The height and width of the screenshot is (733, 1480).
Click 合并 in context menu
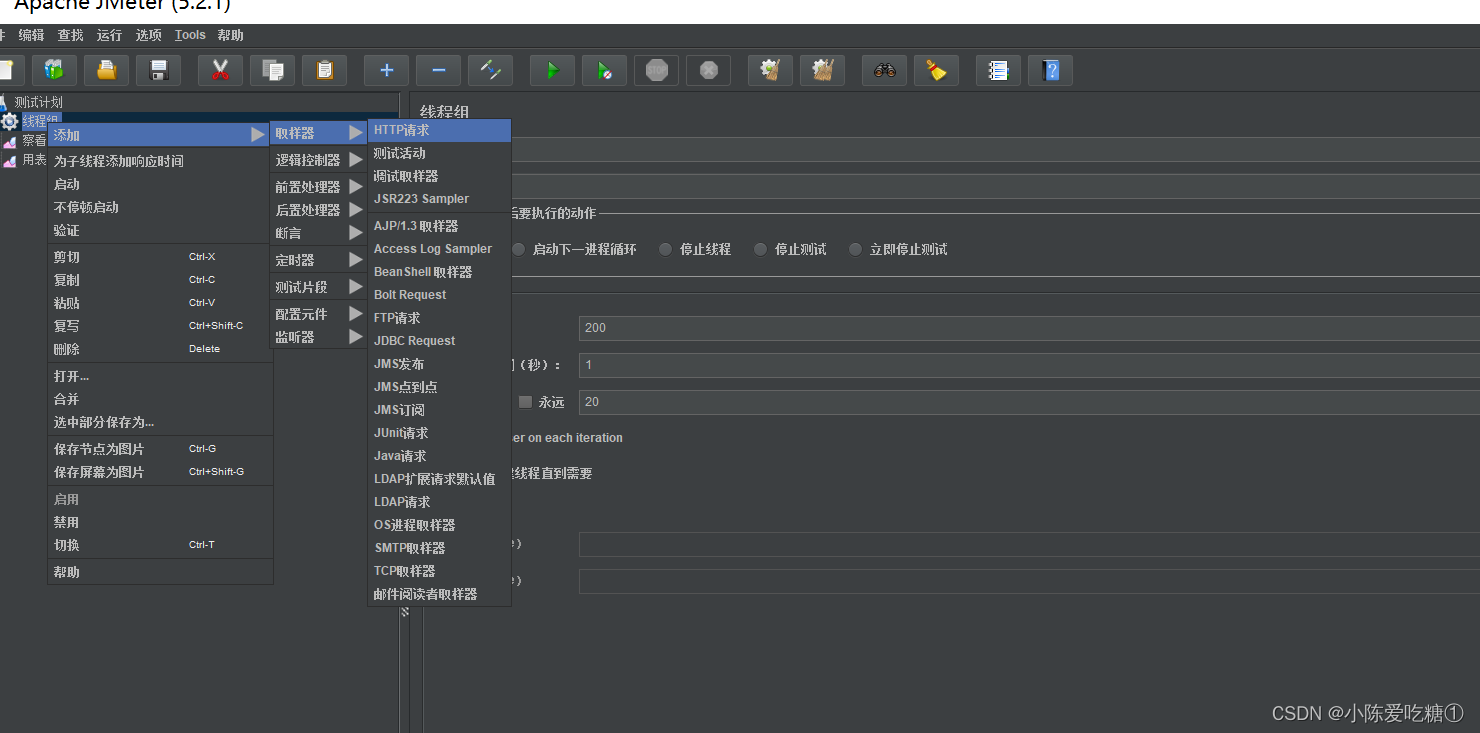160,399
